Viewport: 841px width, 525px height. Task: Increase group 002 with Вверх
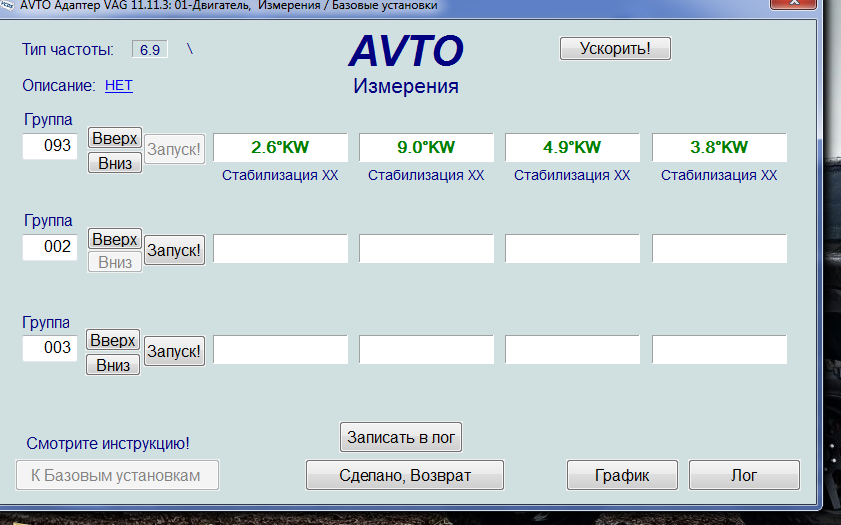coord(115,239)
